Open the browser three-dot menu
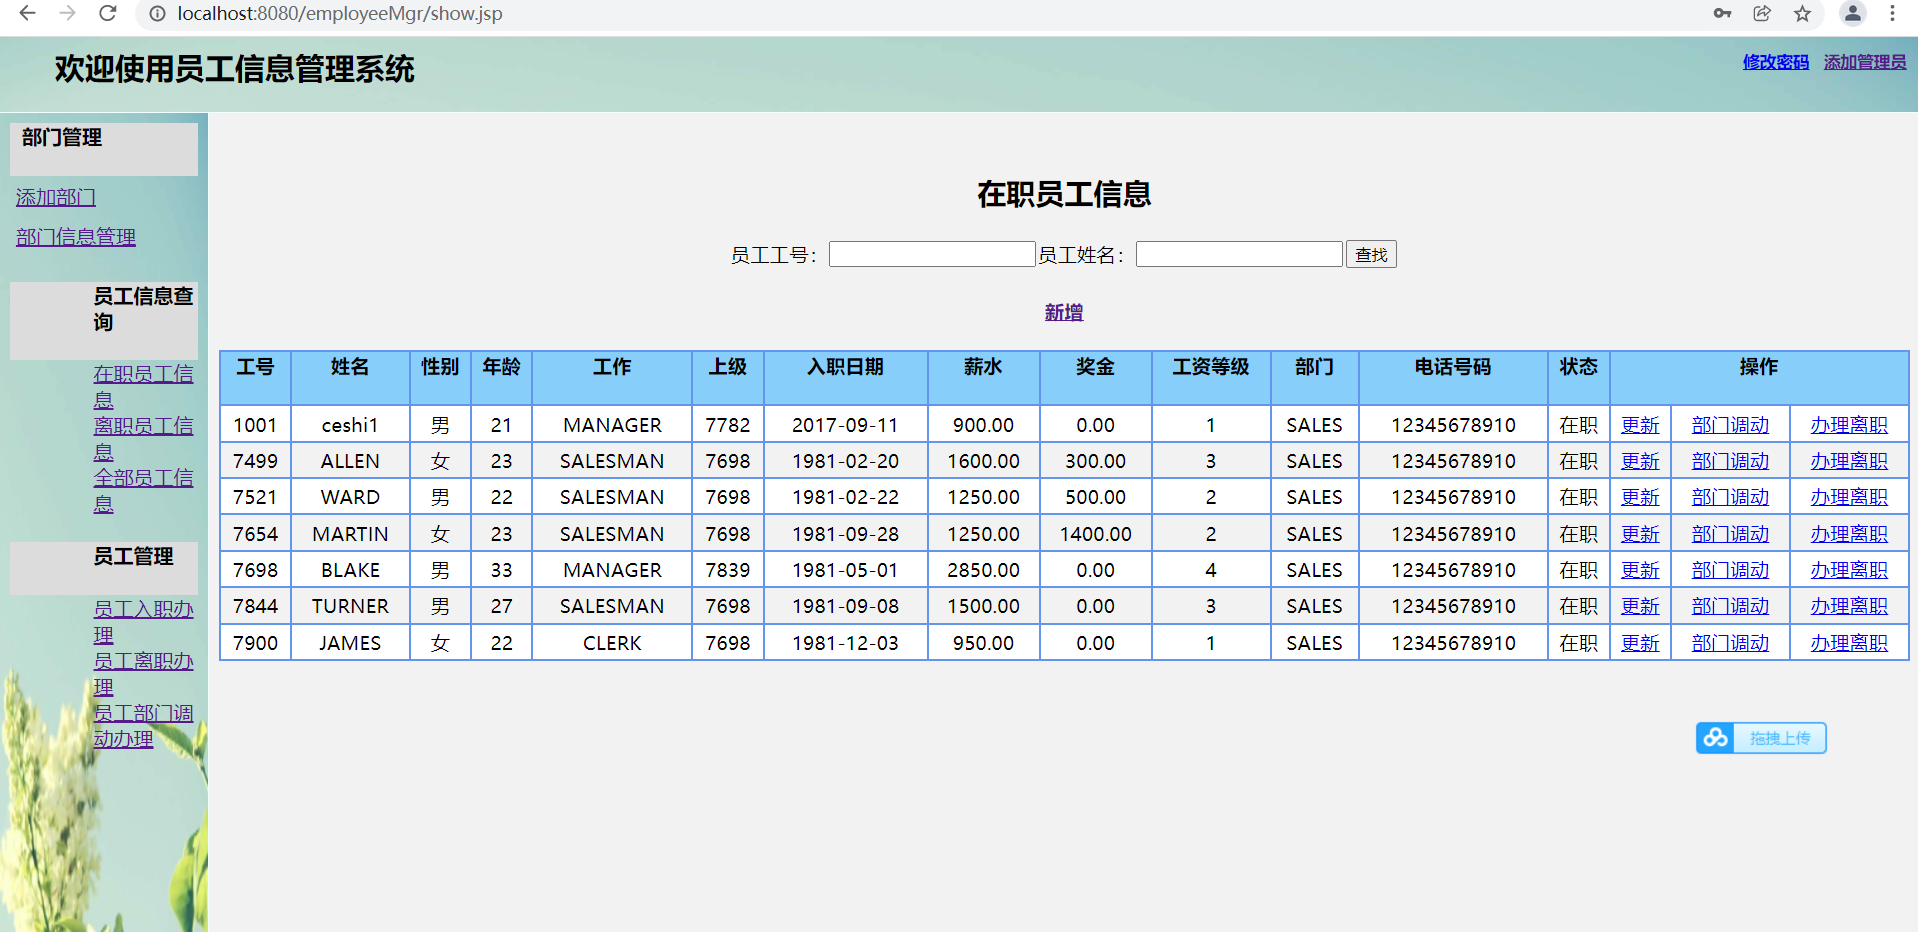 [1892, 13]
